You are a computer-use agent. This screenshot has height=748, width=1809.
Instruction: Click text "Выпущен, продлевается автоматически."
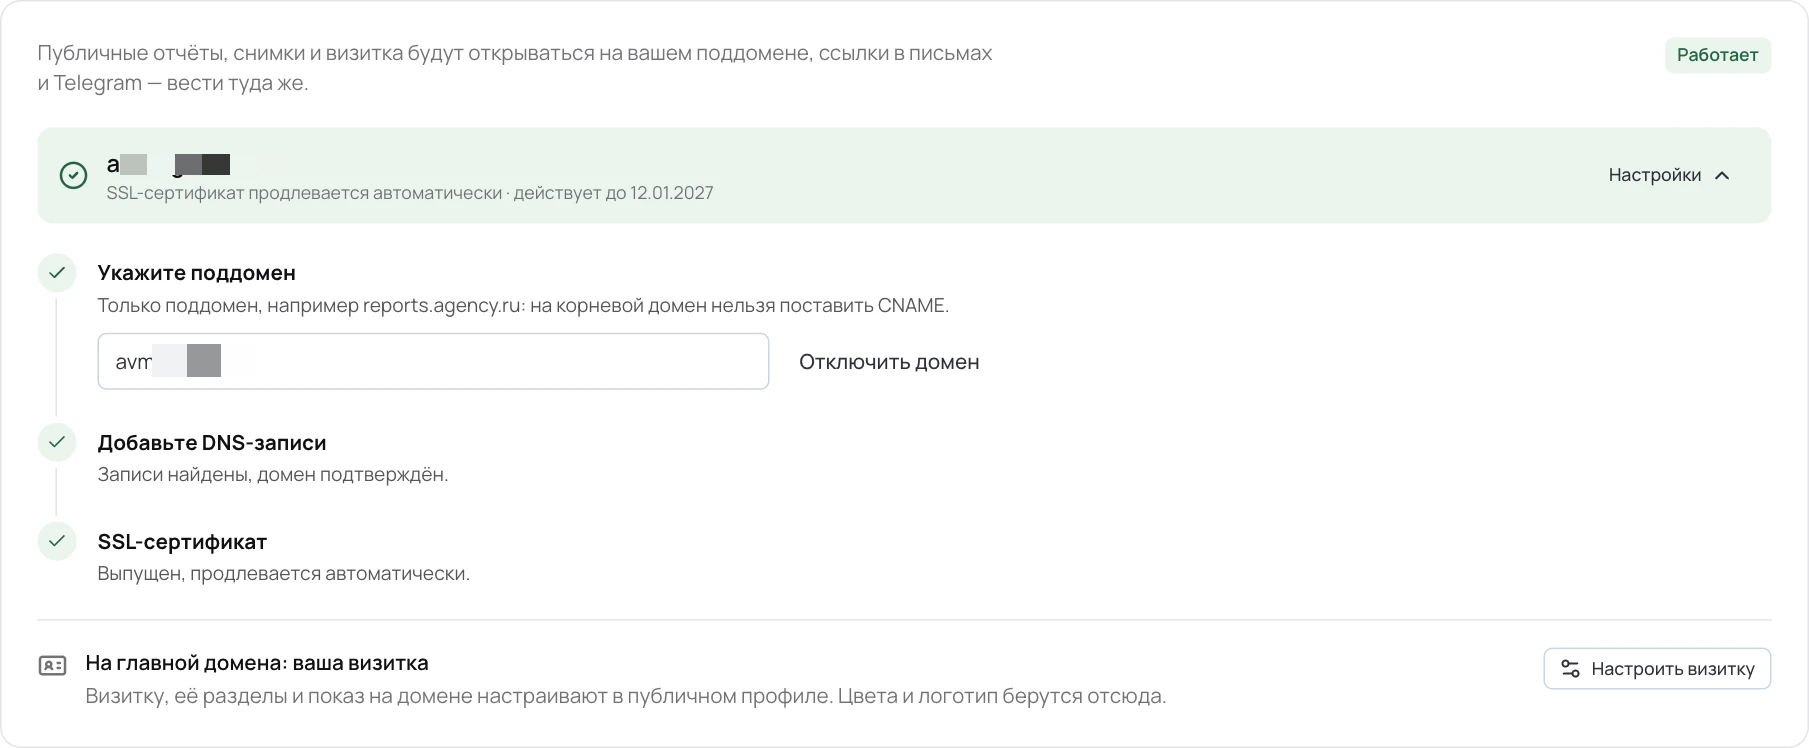coord(283,573)
